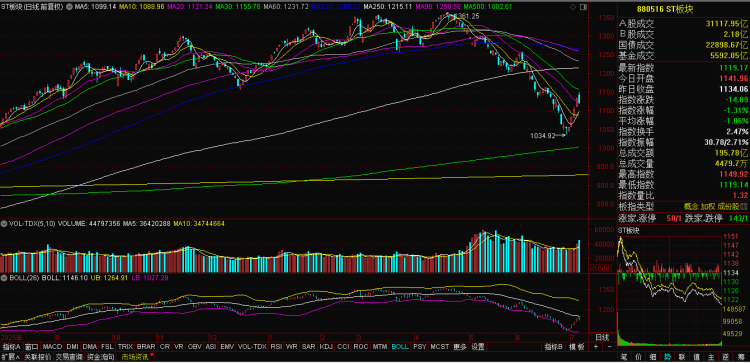Open the 交易查询 tab

[x=69, y=357]
